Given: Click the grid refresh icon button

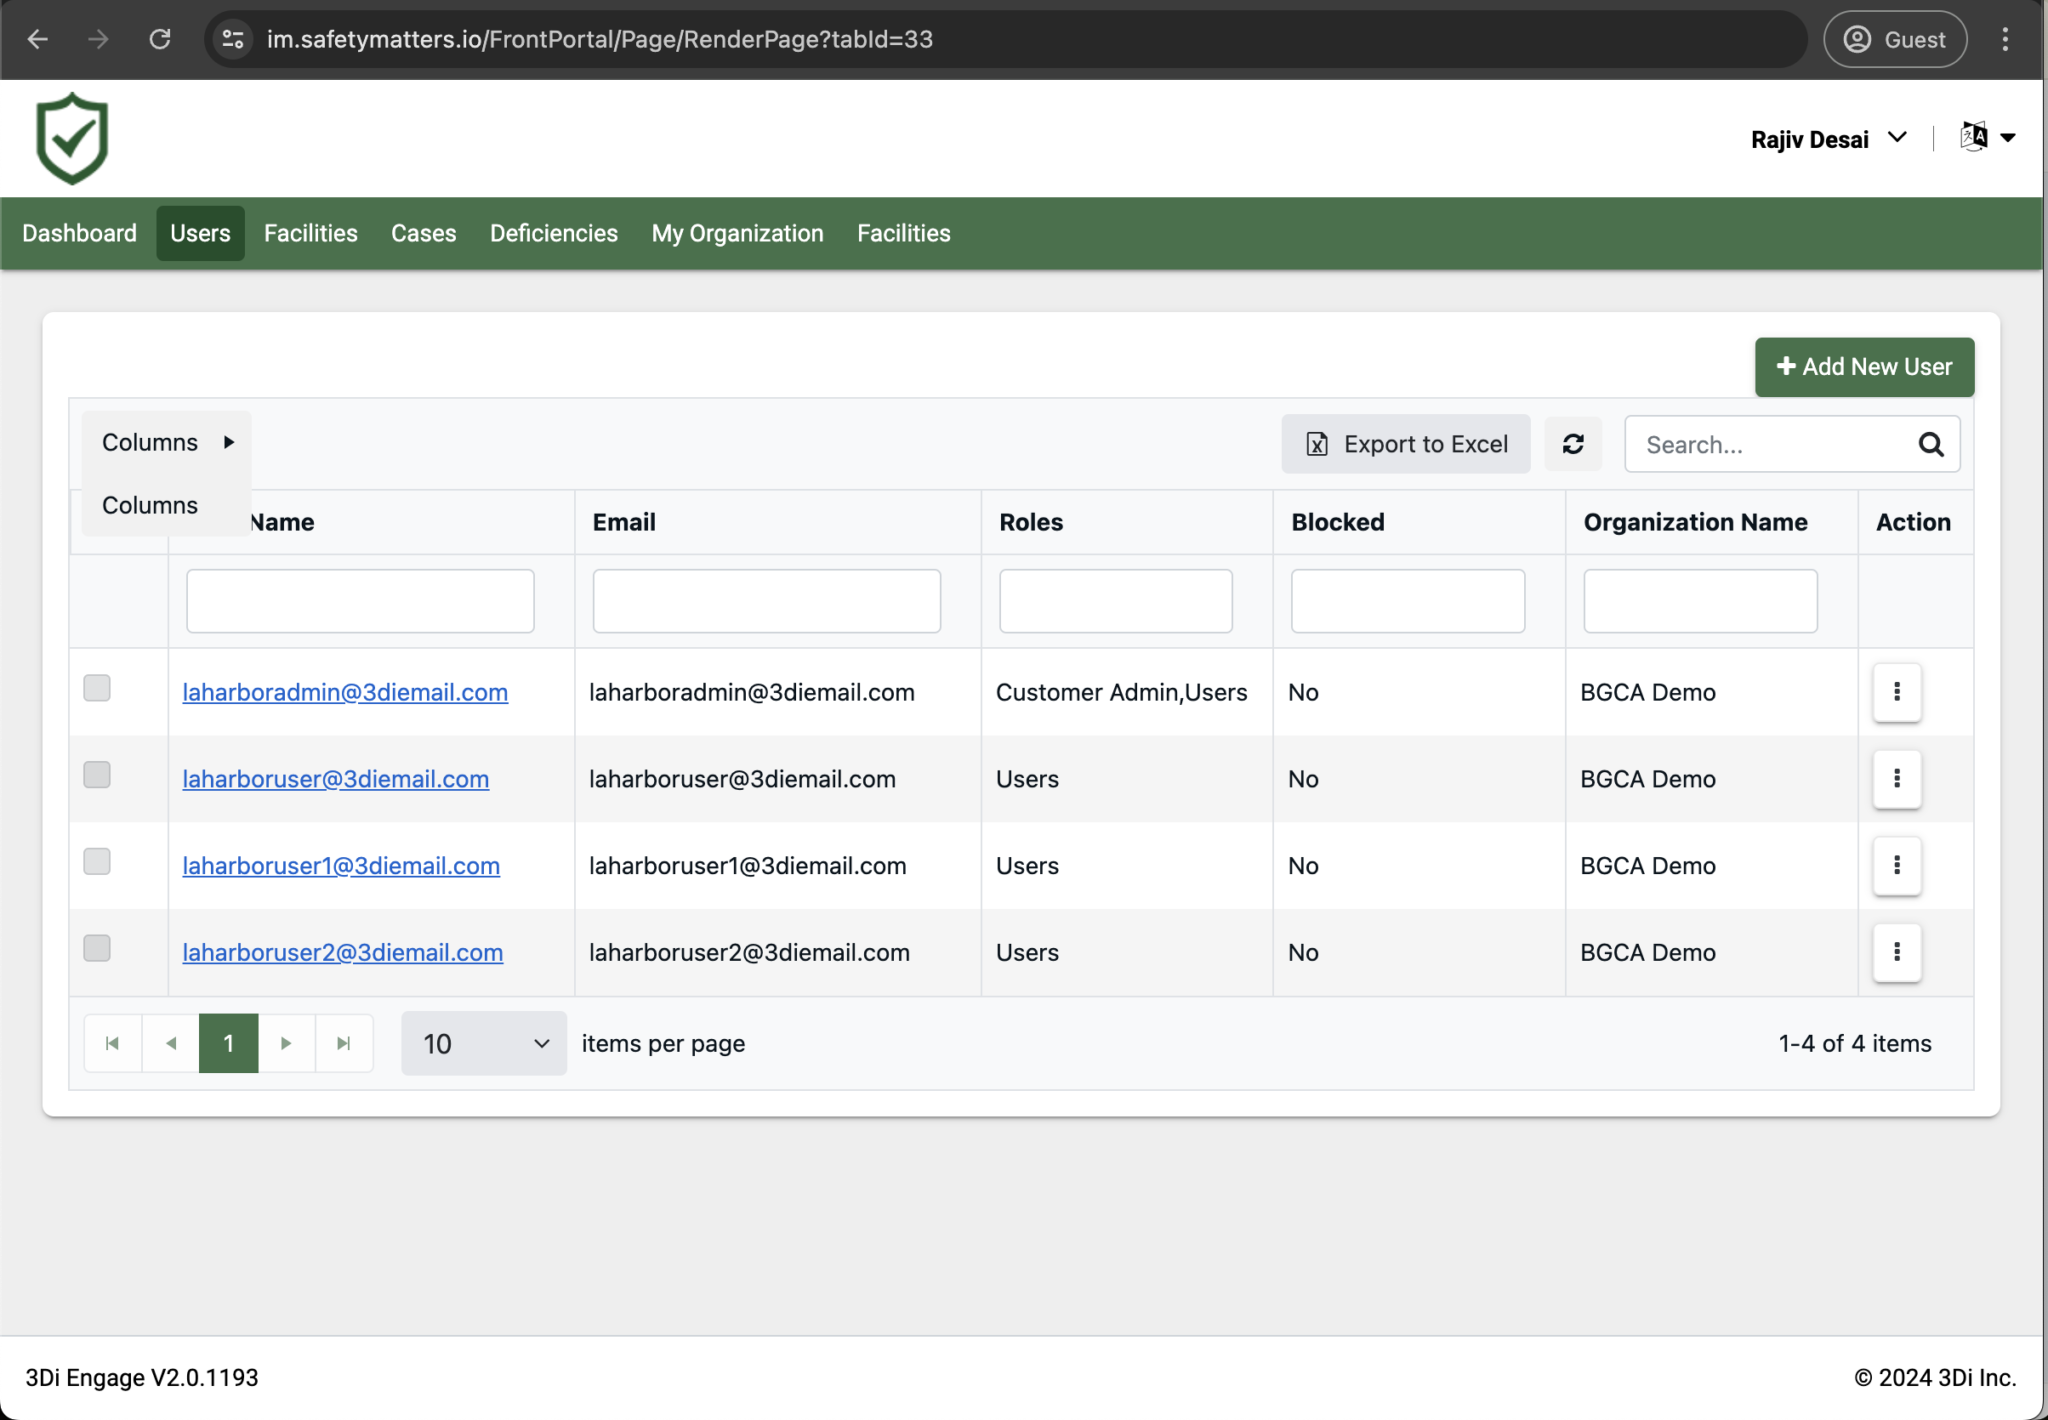Looking at the screenshot, I should 1573,444.
